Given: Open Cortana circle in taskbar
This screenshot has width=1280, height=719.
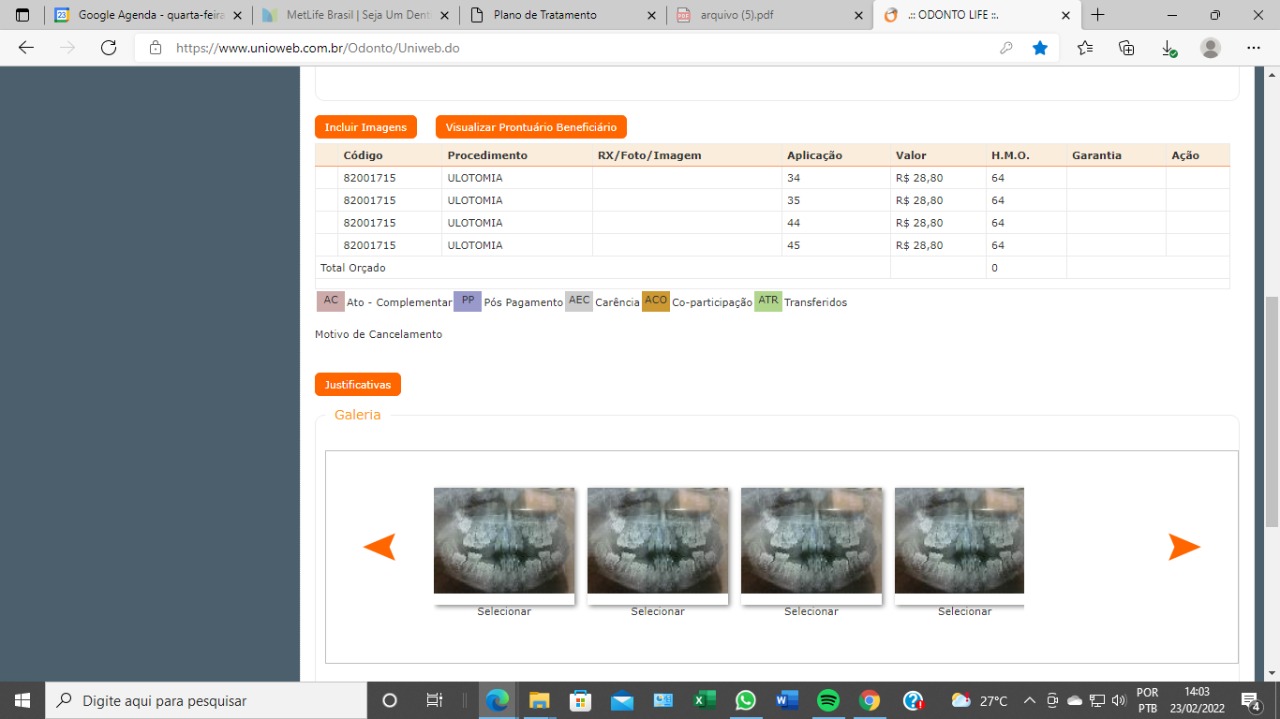Looking at the screenshot, I should [390, 700].
